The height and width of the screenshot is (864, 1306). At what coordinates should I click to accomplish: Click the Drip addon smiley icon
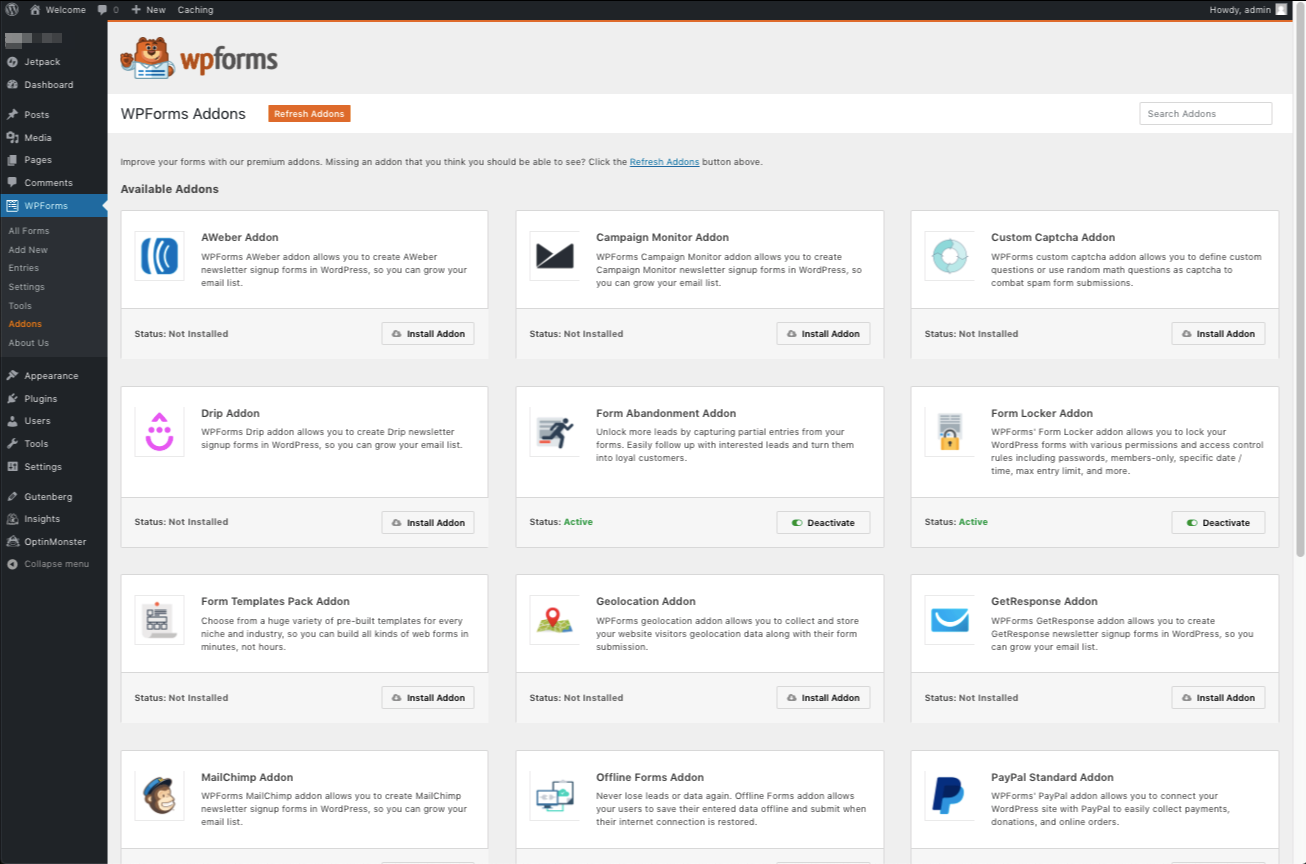pyautogui.click(x=159, y=432)
